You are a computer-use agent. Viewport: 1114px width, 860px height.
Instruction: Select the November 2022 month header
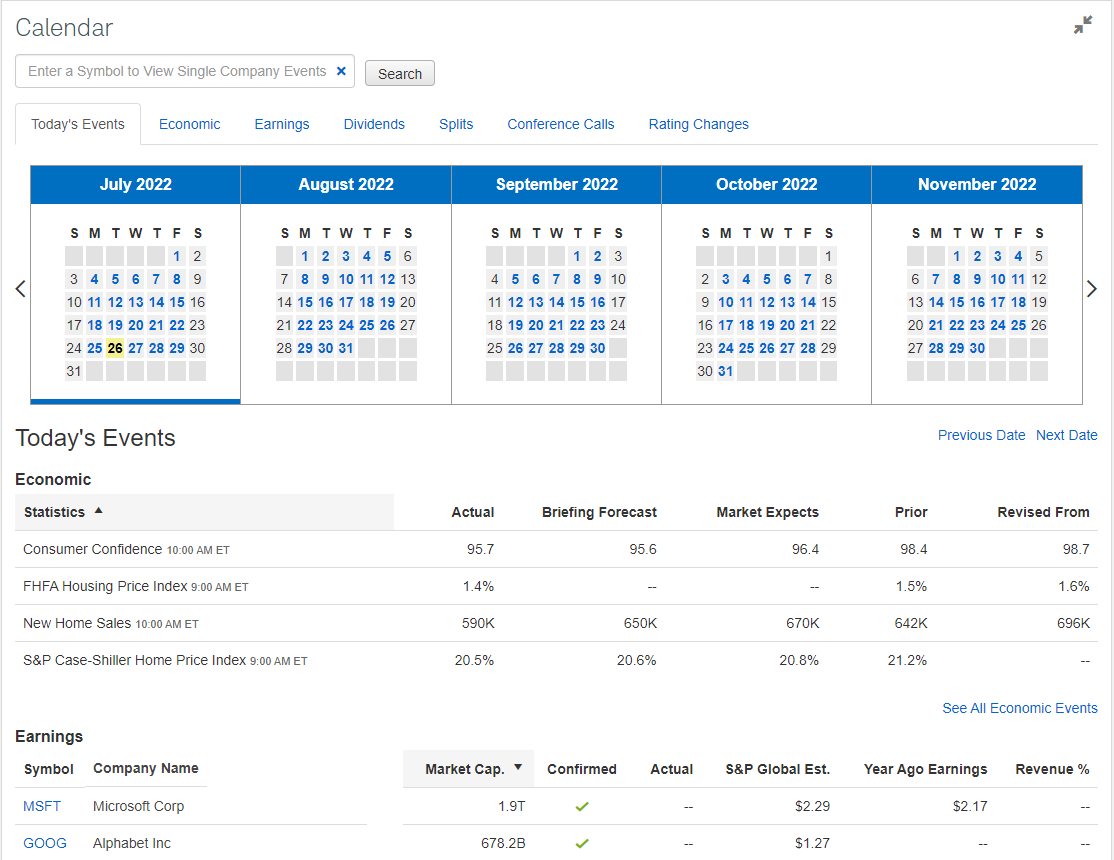[x=977, y=185]
